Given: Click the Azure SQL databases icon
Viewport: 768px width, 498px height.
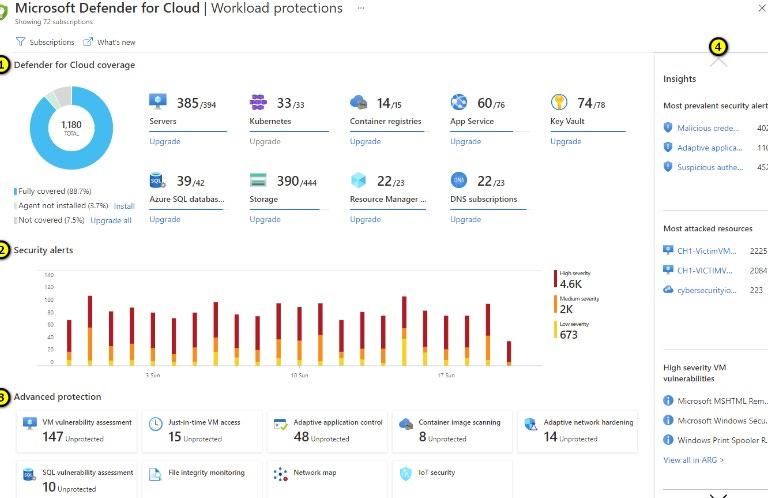Looking at the screenshot, I should [157, 180].
